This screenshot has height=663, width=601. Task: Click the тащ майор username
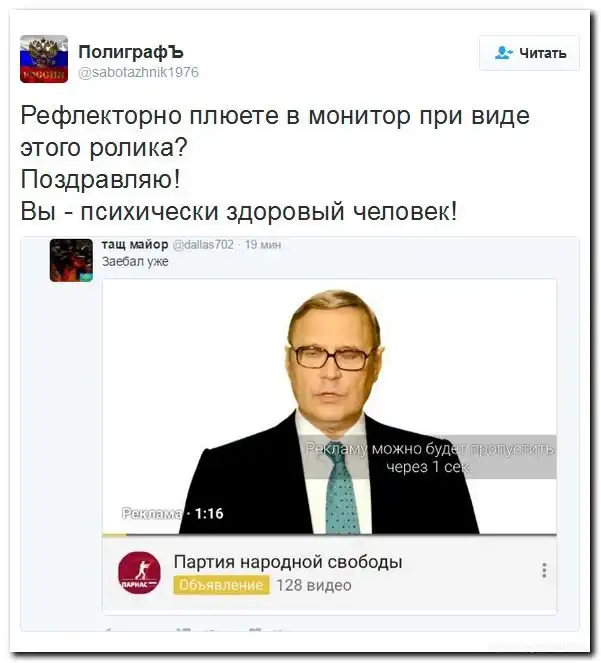135,244
